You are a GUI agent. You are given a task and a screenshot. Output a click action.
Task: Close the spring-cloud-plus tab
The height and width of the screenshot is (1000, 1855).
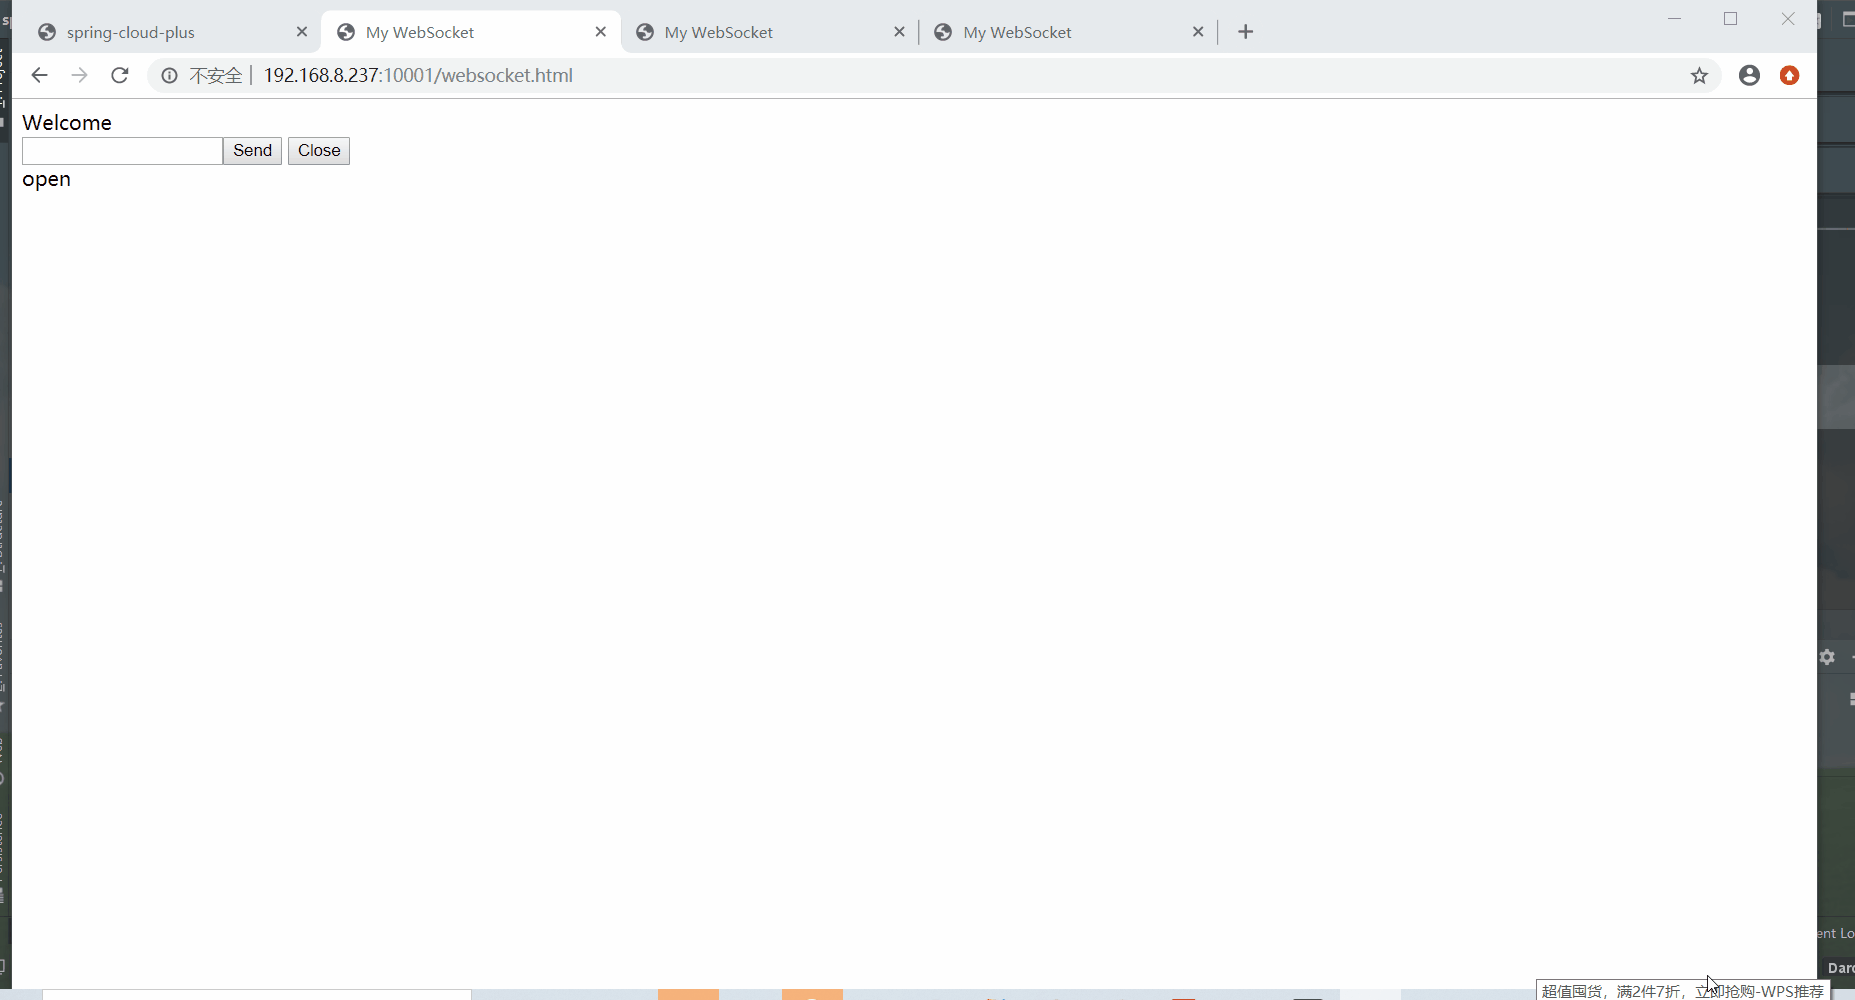click(x=302, y=32)
